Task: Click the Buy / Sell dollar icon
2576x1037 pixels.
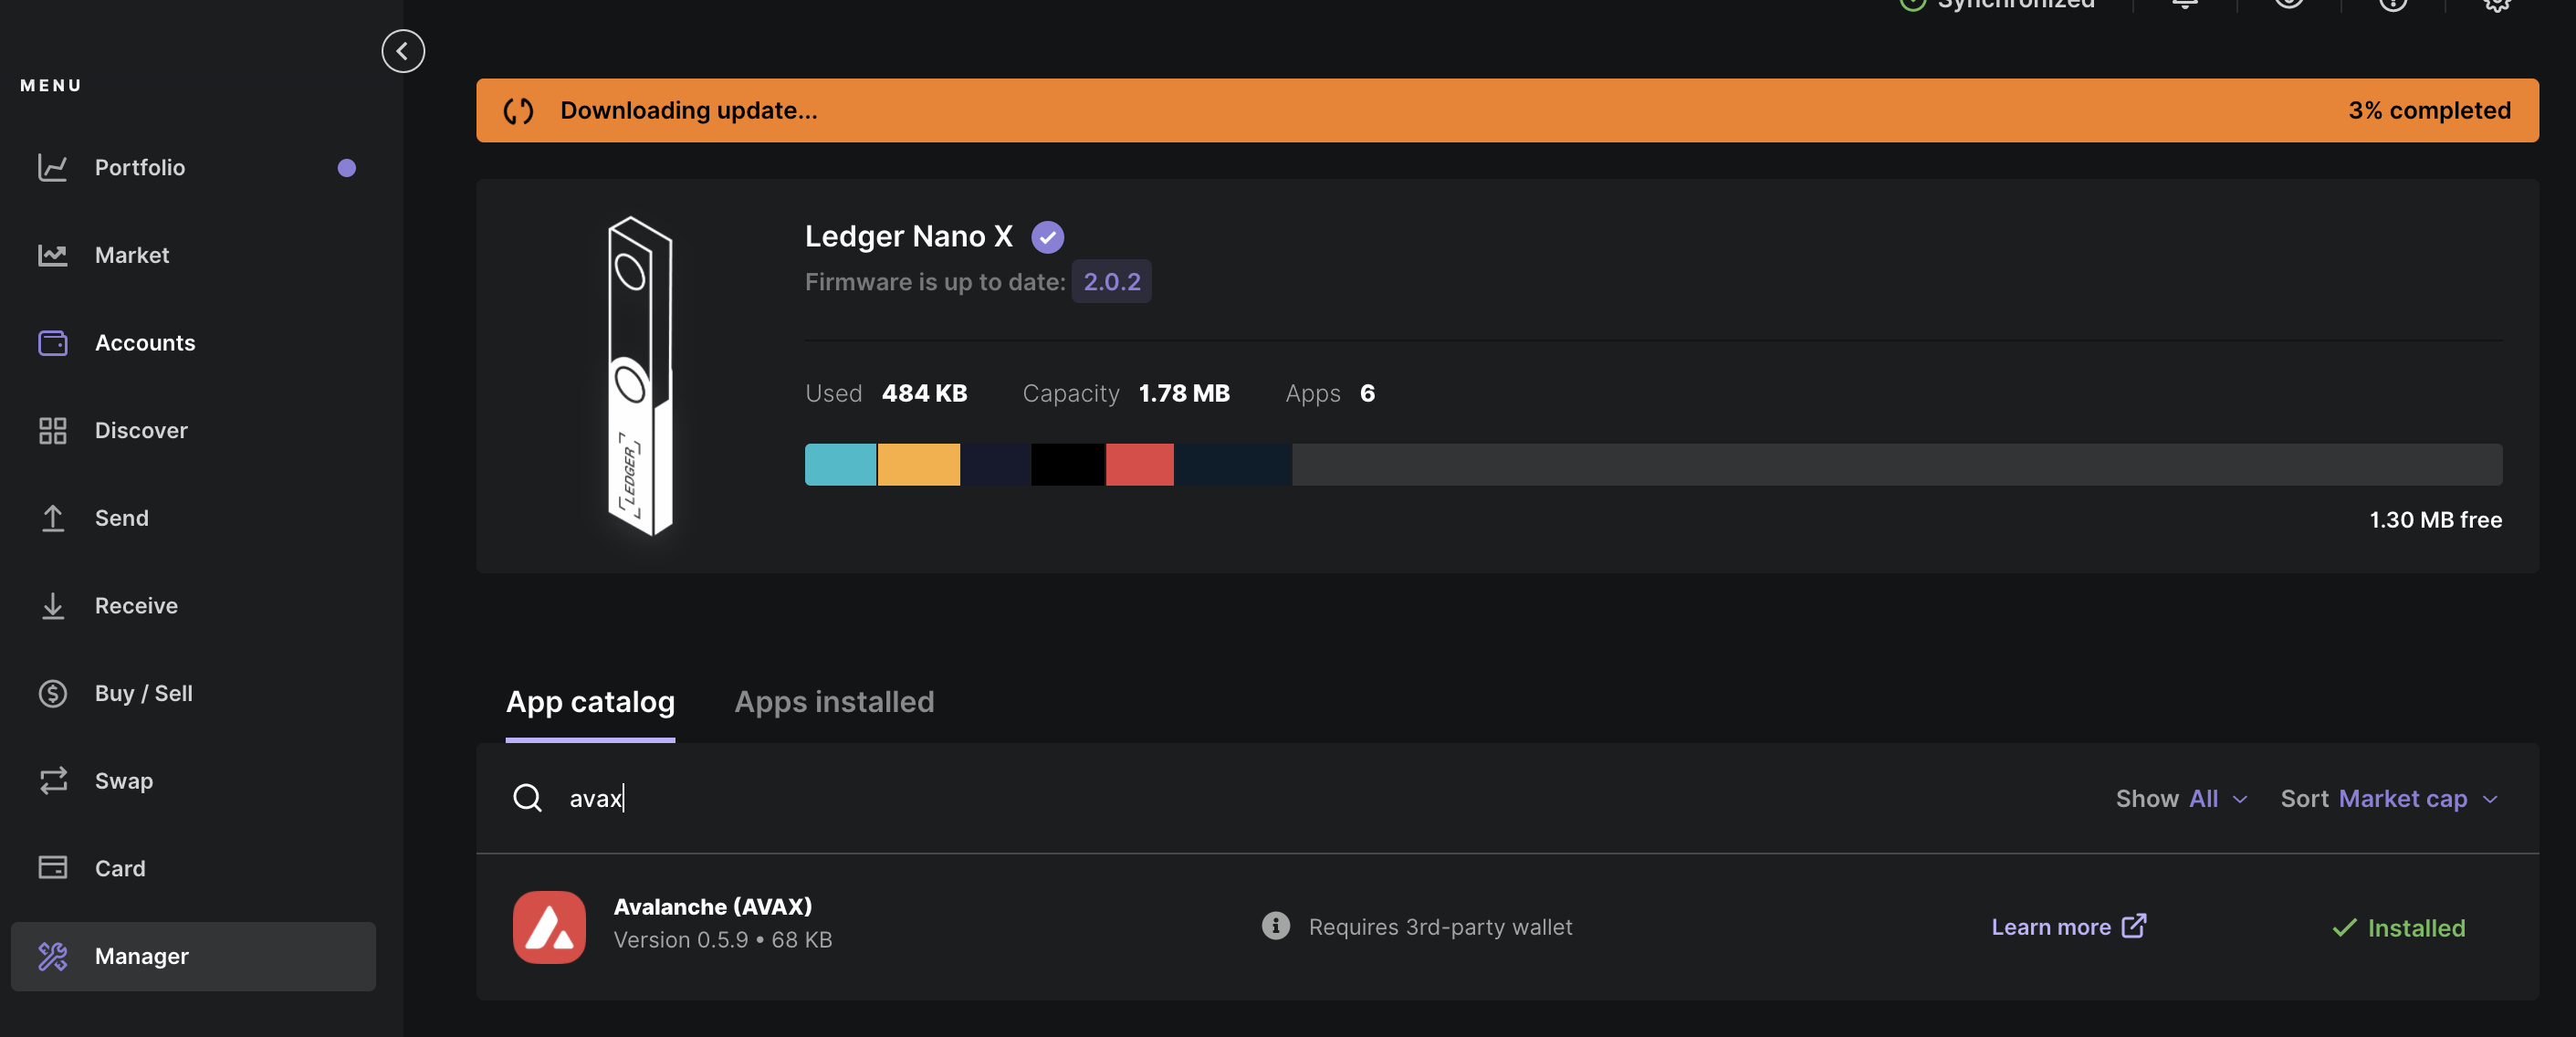Action: tap(53, 693)
